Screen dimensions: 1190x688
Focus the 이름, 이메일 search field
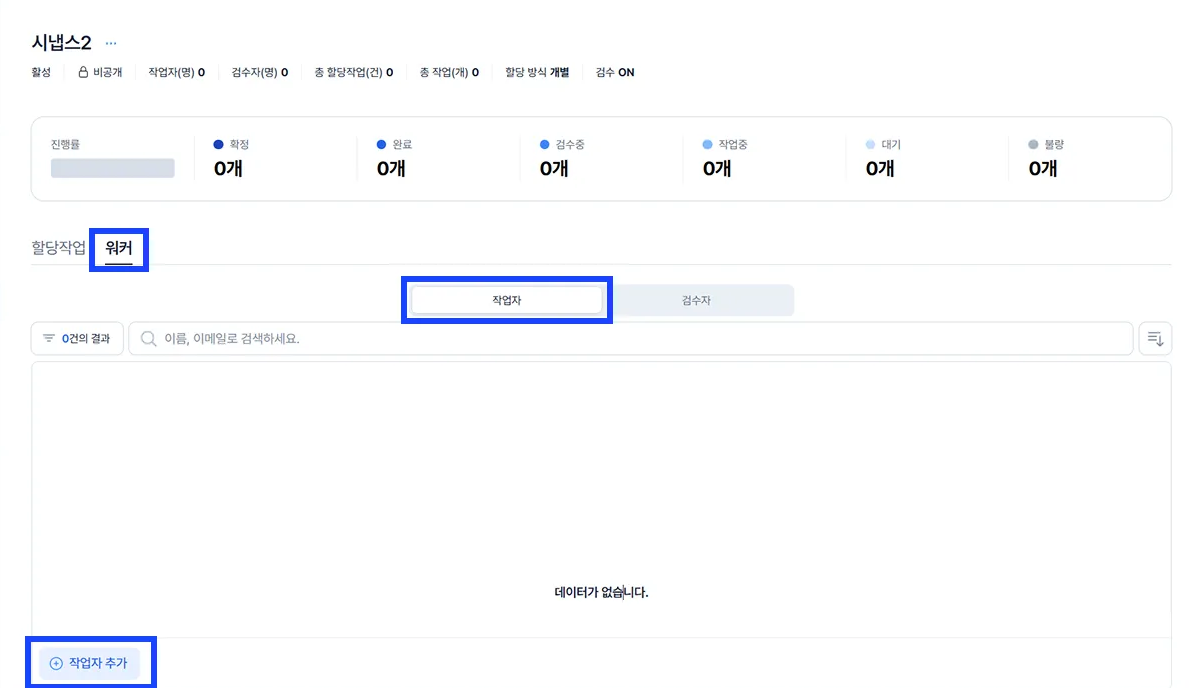click(631, 338)
